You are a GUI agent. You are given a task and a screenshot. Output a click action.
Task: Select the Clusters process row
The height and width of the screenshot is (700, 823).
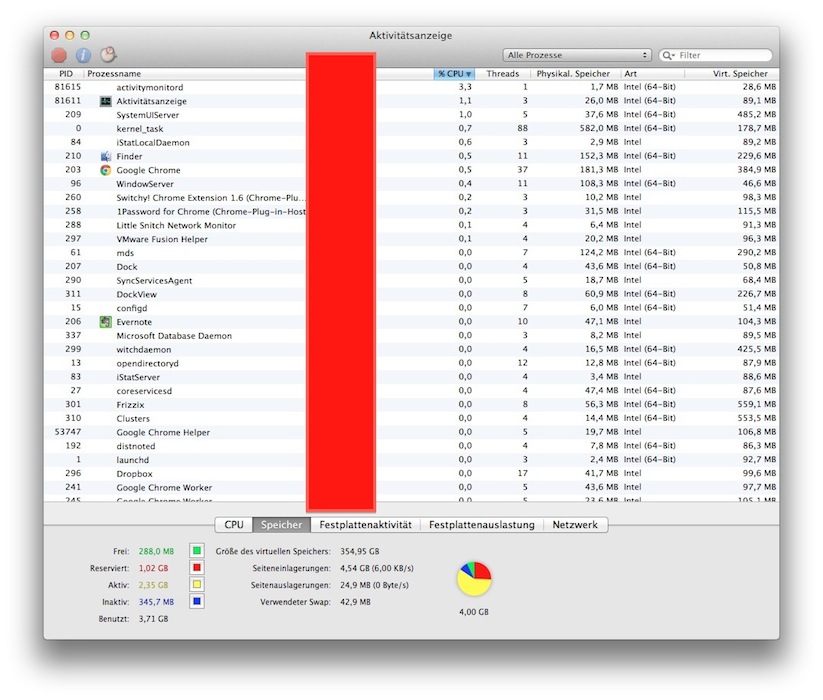point(412,418)
